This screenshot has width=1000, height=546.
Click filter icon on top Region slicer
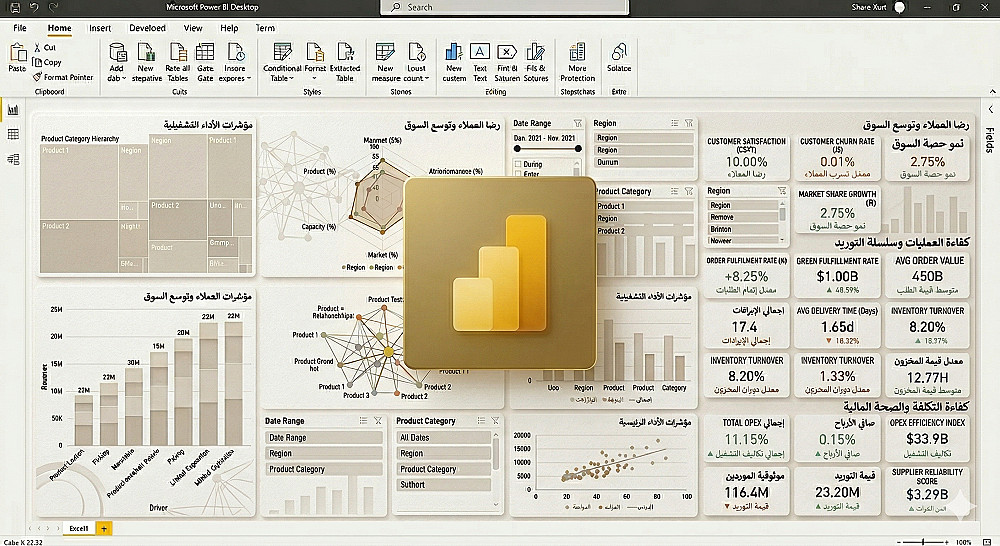click(689, 123)
